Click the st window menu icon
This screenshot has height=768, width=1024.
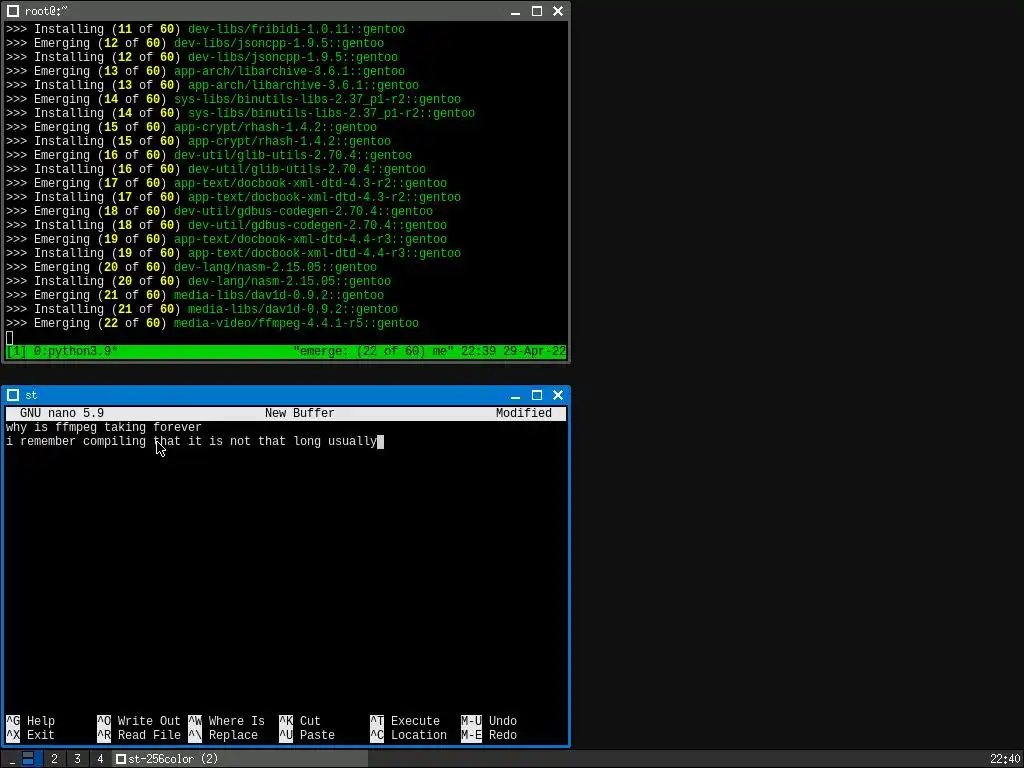tap(13, 395)
